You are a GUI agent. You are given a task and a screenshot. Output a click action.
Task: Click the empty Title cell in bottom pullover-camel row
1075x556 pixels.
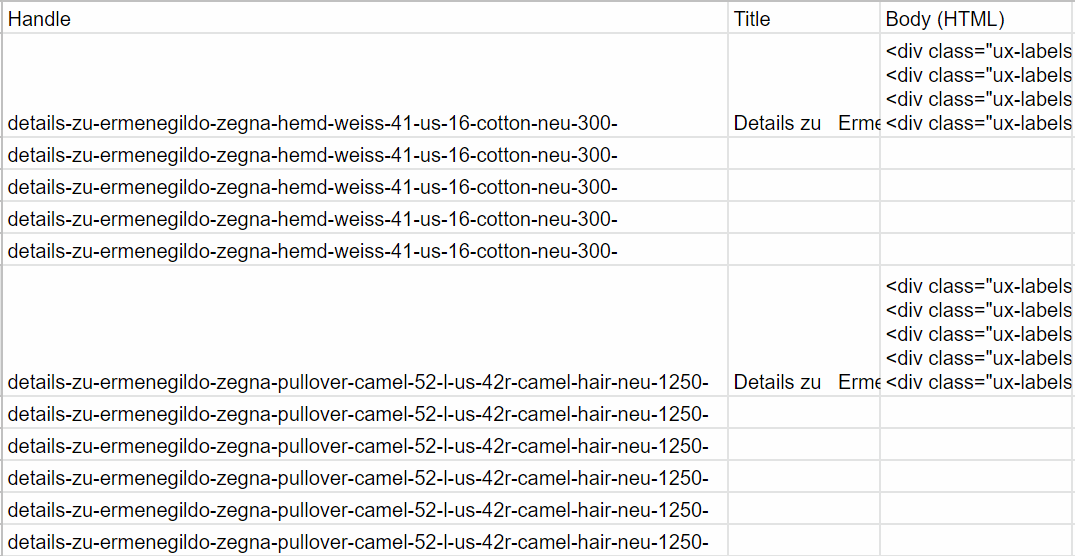pos(804,542)
